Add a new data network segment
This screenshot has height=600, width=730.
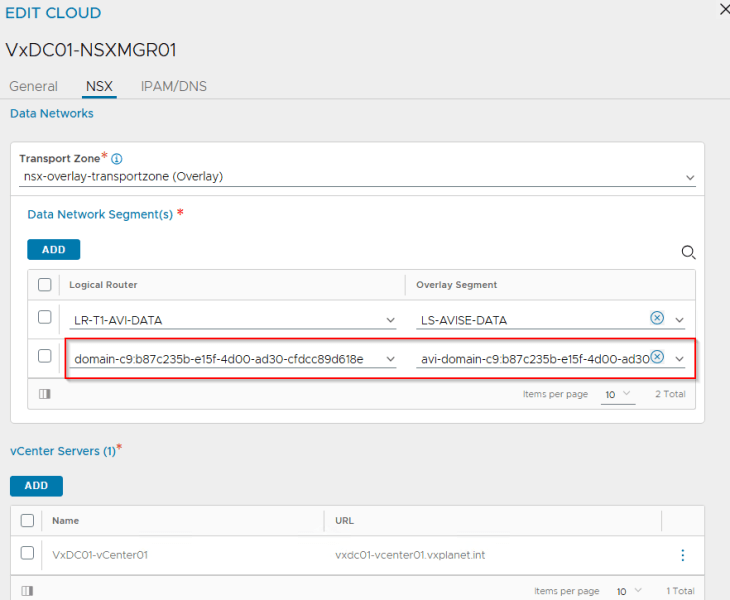[53, 250]
